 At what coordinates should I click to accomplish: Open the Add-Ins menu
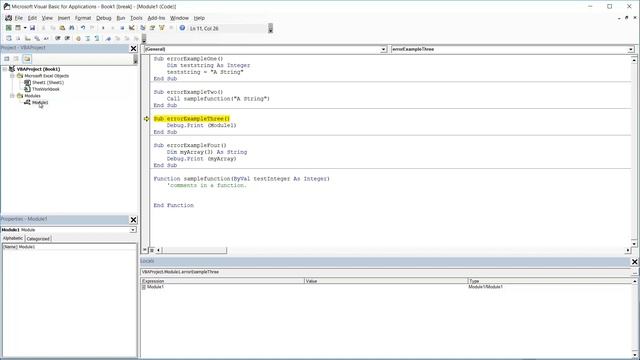(x=156, y=18)
